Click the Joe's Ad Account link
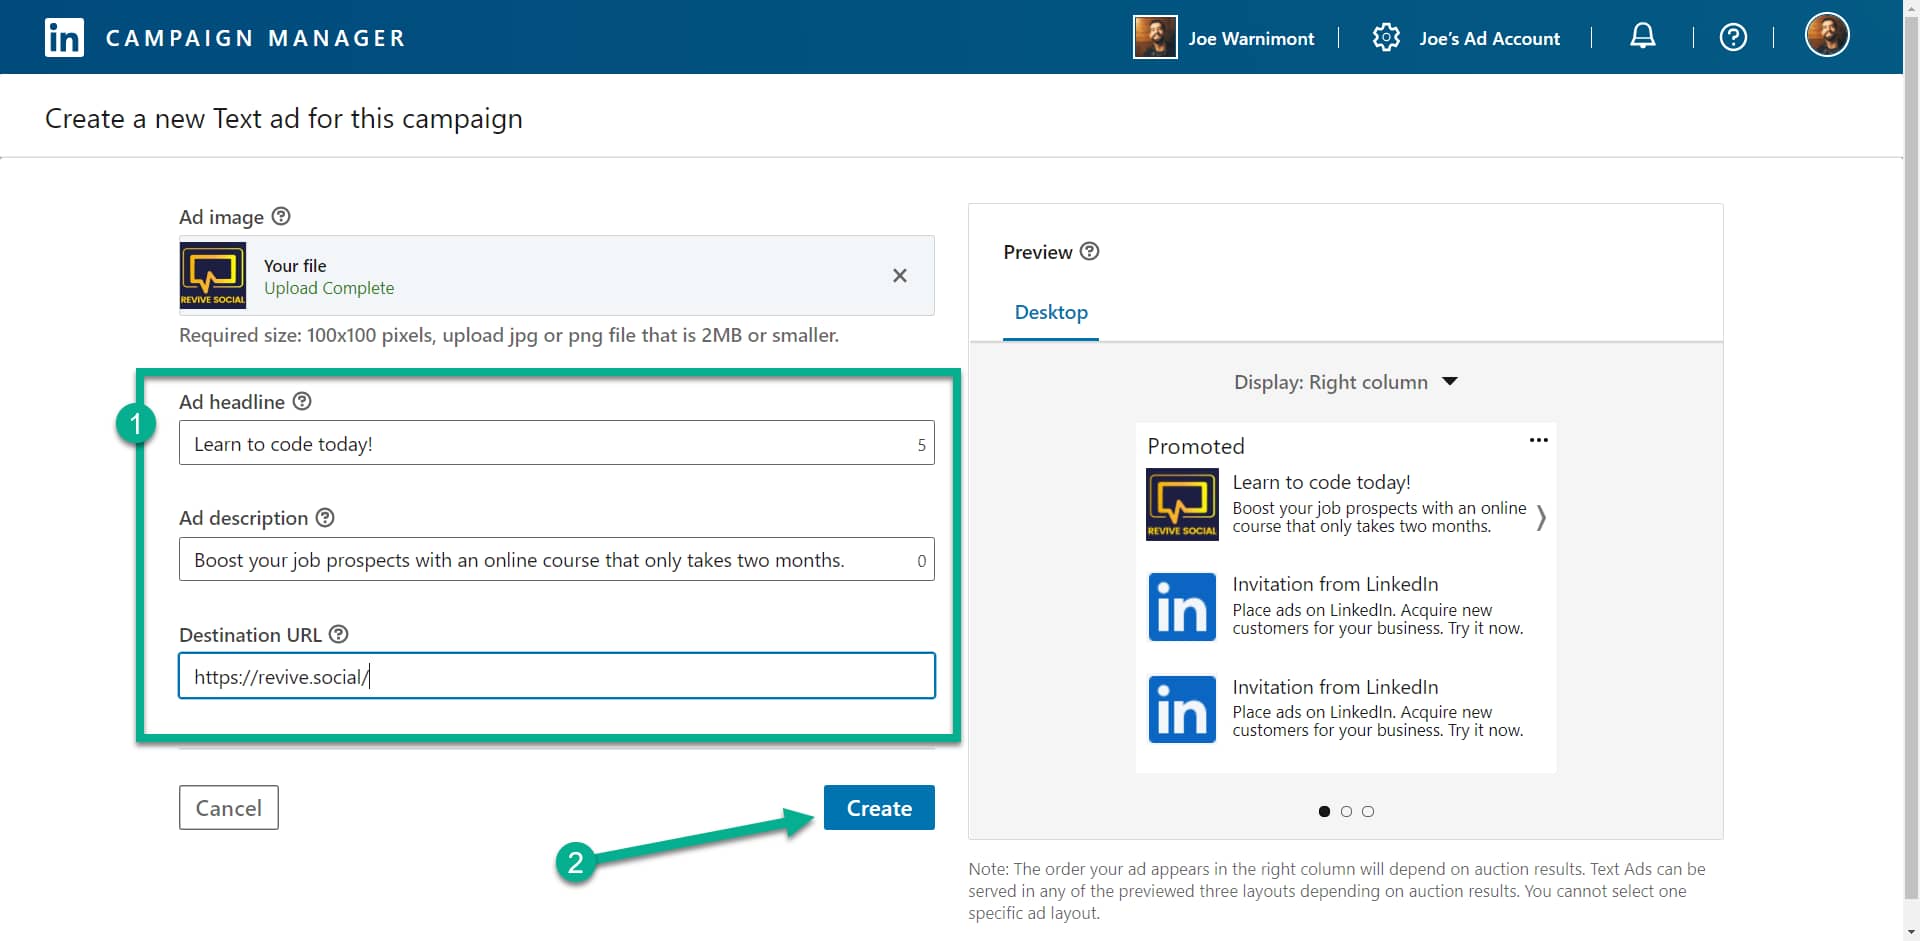Image resolution: width=1920 pixels, height=941 pixels. point(1489,38)
